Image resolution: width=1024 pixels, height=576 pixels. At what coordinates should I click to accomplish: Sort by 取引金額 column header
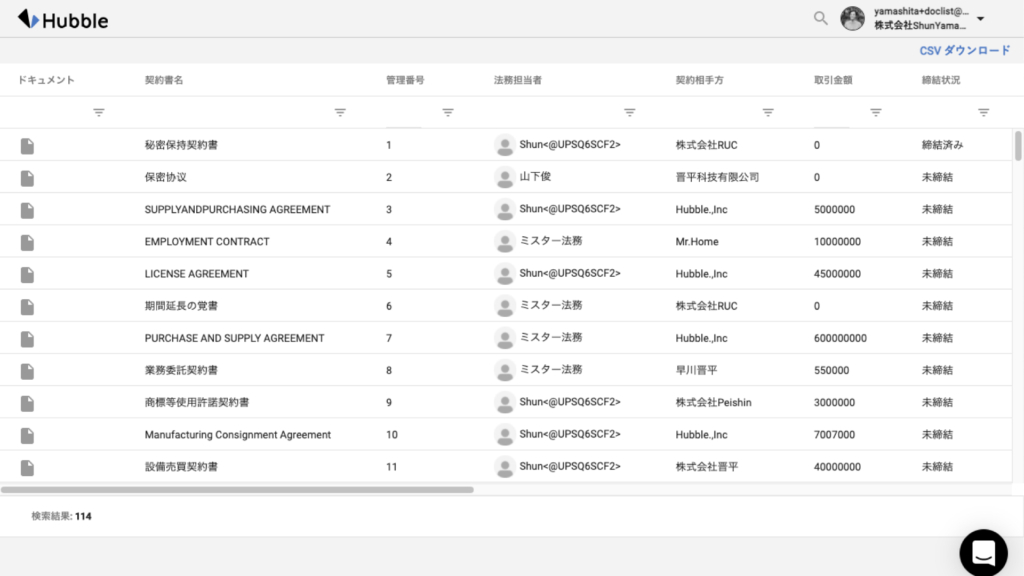[x=833, y=80]
